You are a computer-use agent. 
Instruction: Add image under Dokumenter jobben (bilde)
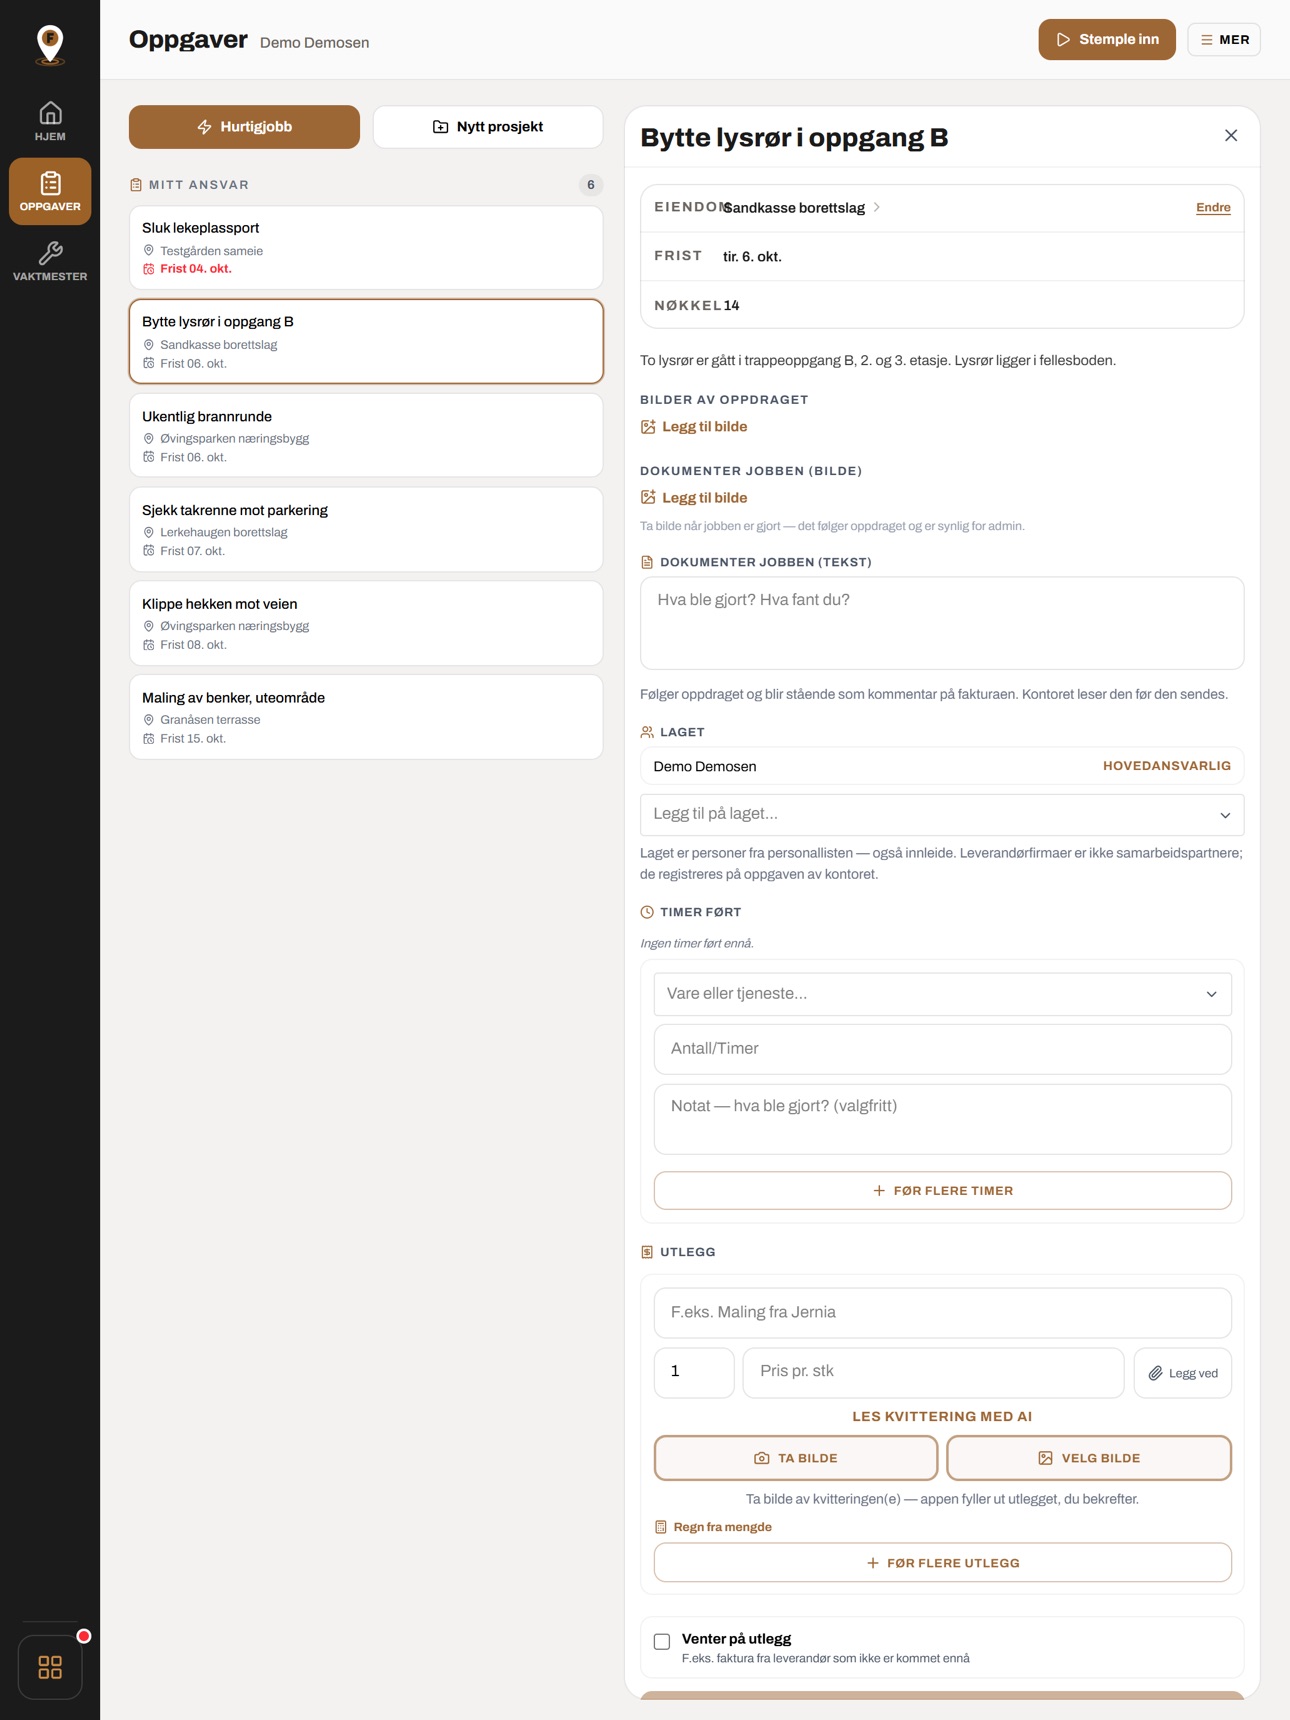pyautogui.click(x=694, y=498)
